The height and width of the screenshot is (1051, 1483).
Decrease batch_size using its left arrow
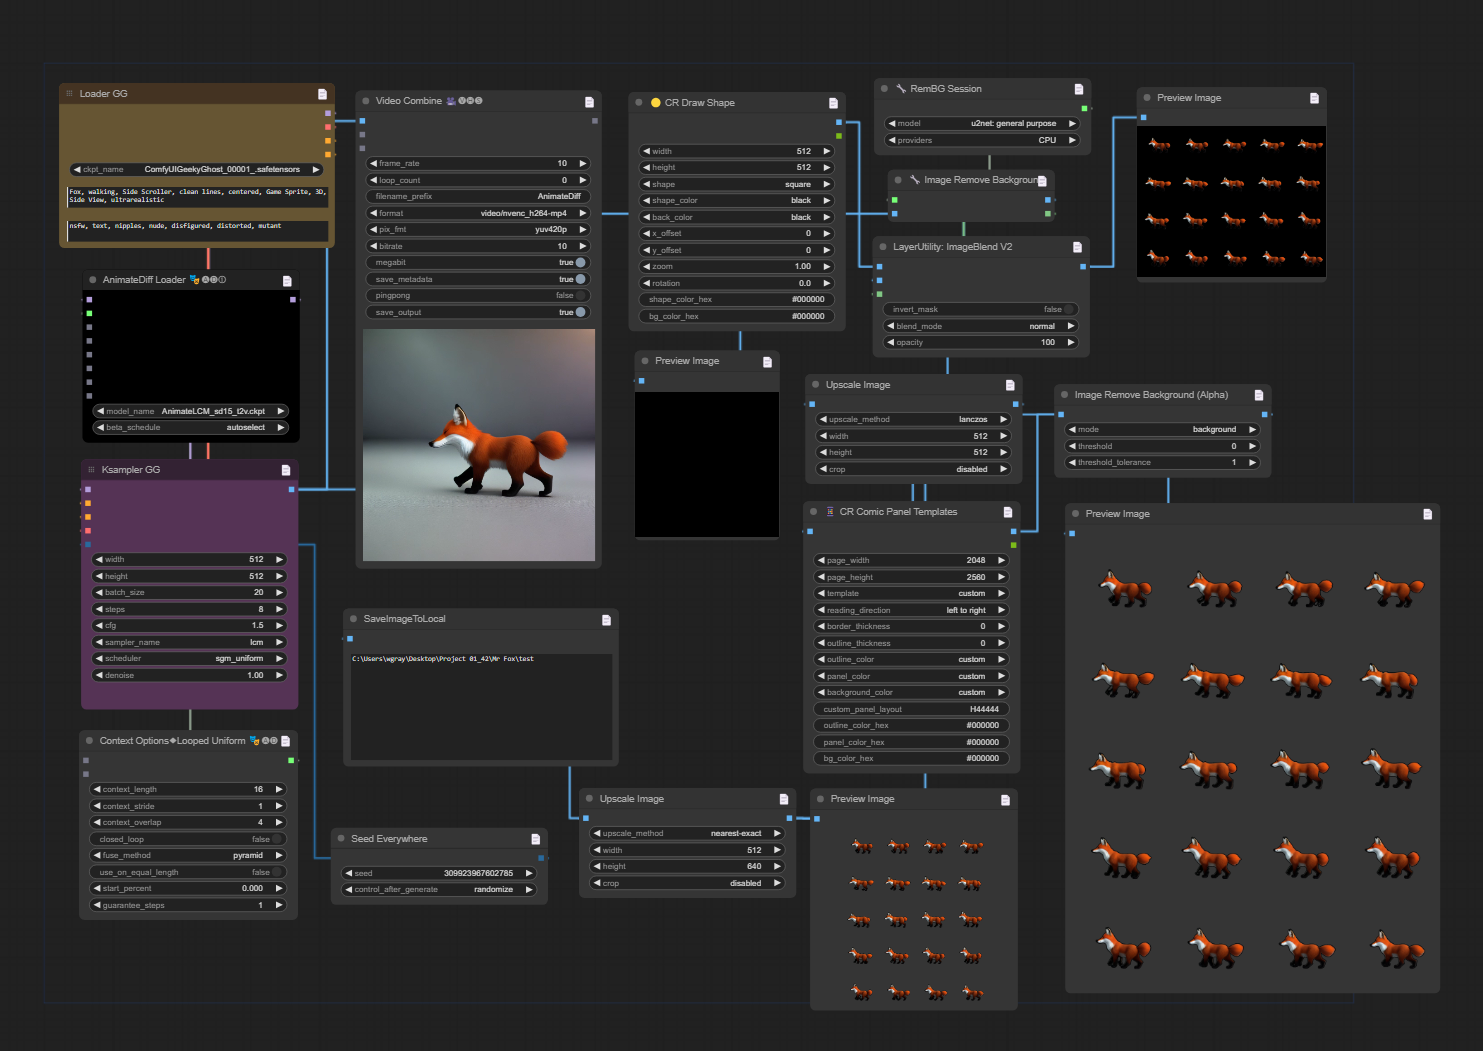[x=99, y=592]
